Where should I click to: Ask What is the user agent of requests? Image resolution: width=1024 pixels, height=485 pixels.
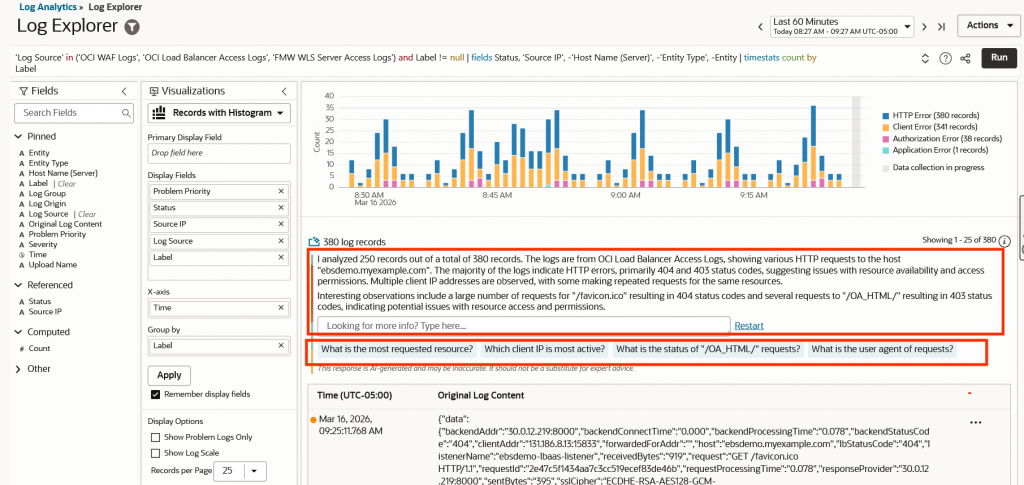[x=882, y=349]
